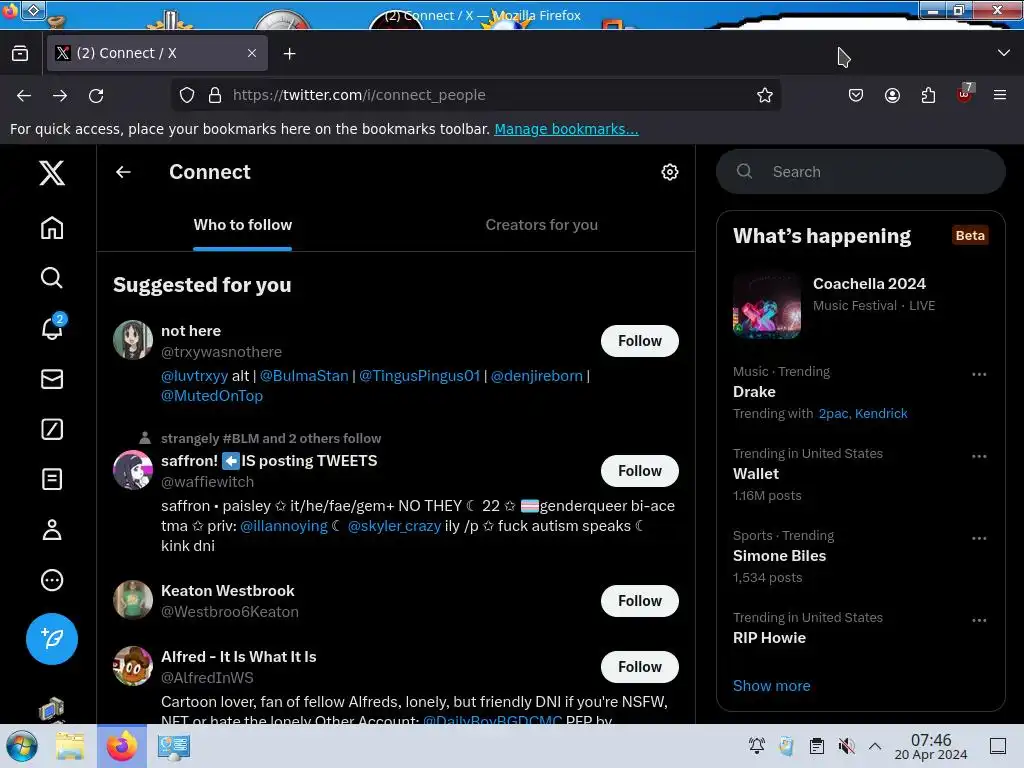1024x768 pixels.
Task: Follow saffron! @waffiewitch account
Action: [639, 471]
